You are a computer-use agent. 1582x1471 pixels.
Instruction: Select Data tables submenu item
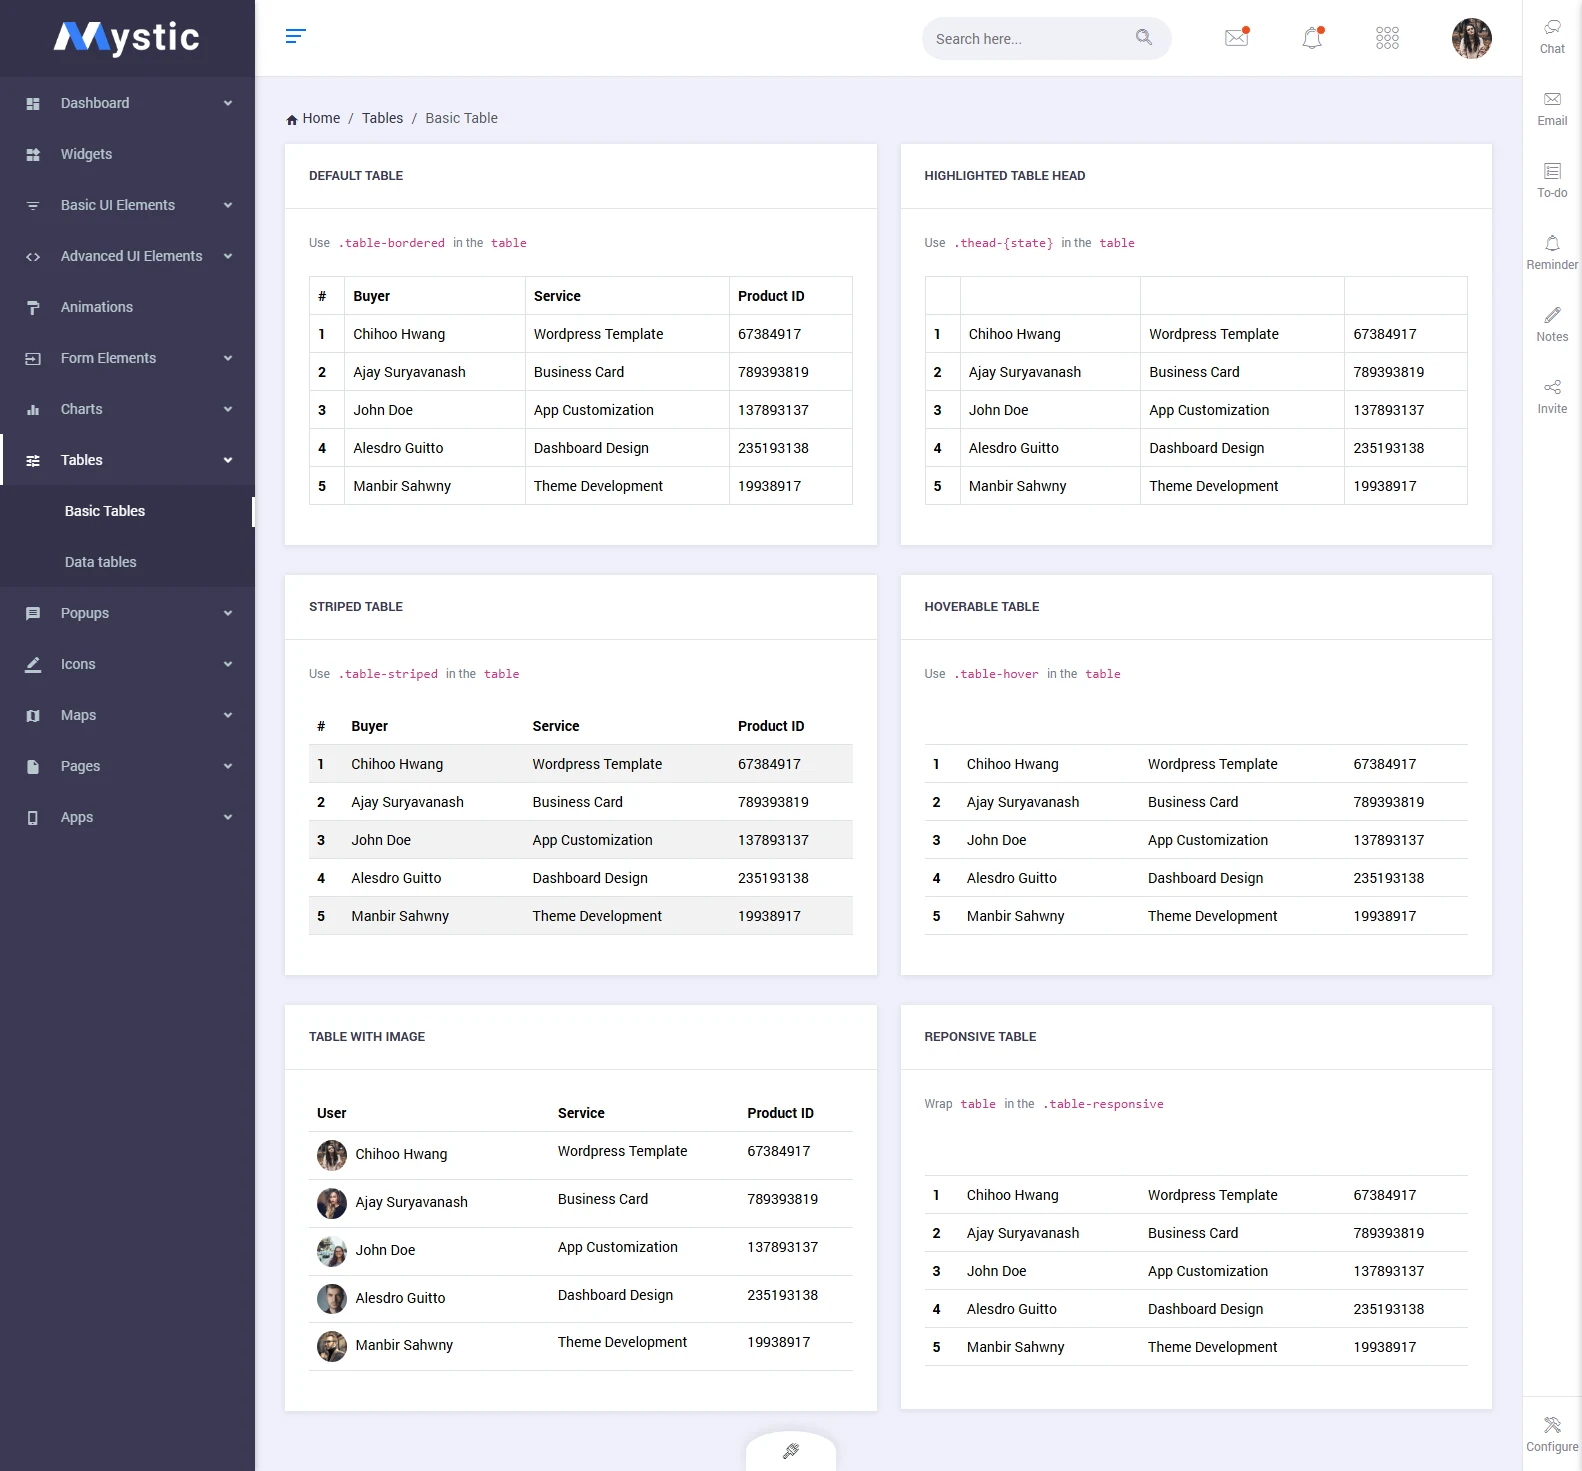point(101,562)
